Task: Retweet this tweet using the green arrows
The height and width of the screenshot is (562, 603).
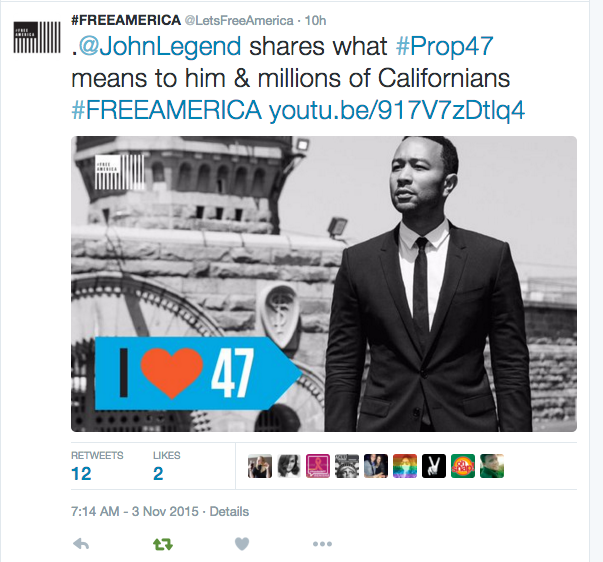Action: pos(163,544)
